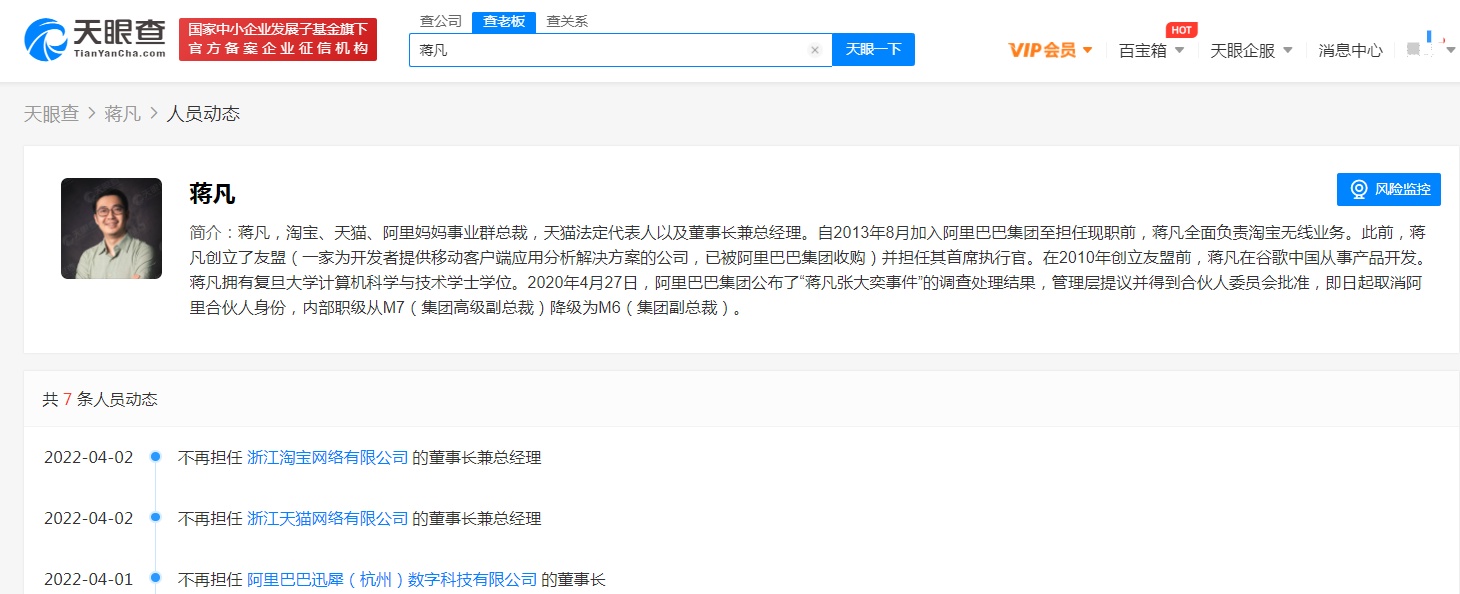Expand the 百宝箱 dropdown
This screenshot has height=594, width=1460.
tap(1152, 50)
